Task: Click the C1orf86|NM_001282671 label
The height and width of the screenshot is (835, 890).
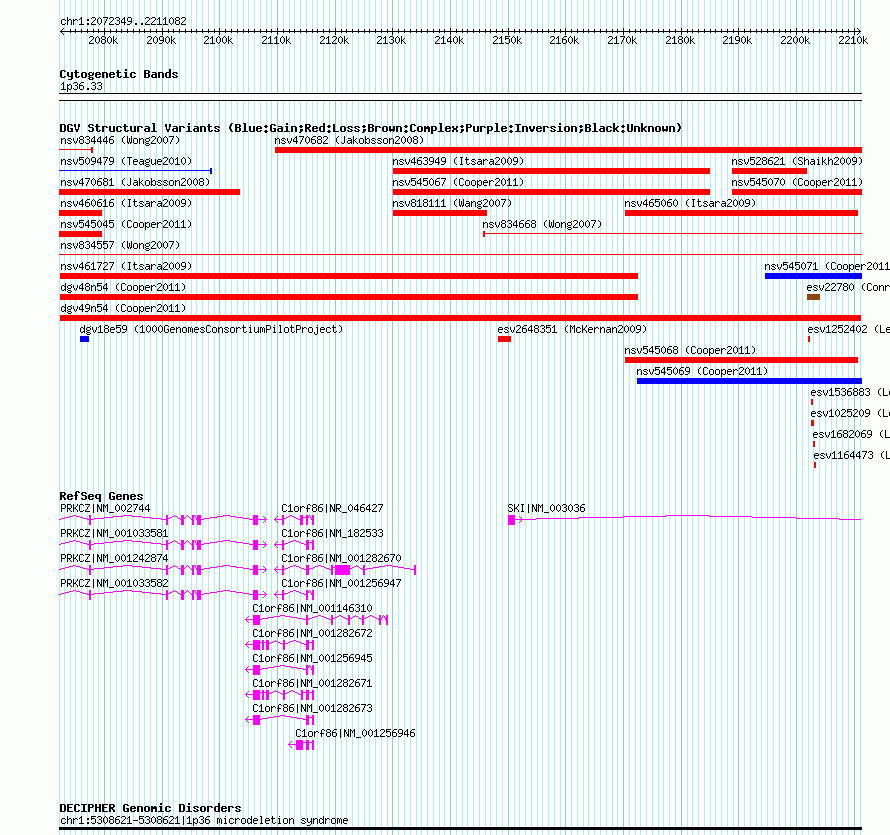Action: pos(313,683)
